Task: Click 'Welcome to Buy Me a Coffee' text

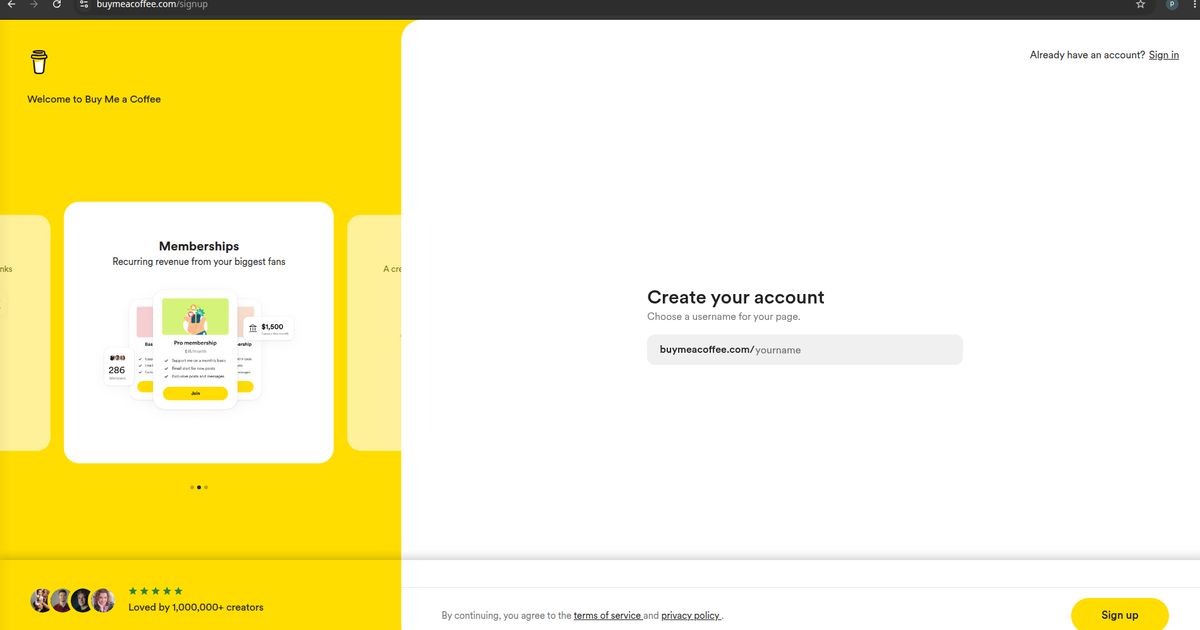Action: coord(94,99)
